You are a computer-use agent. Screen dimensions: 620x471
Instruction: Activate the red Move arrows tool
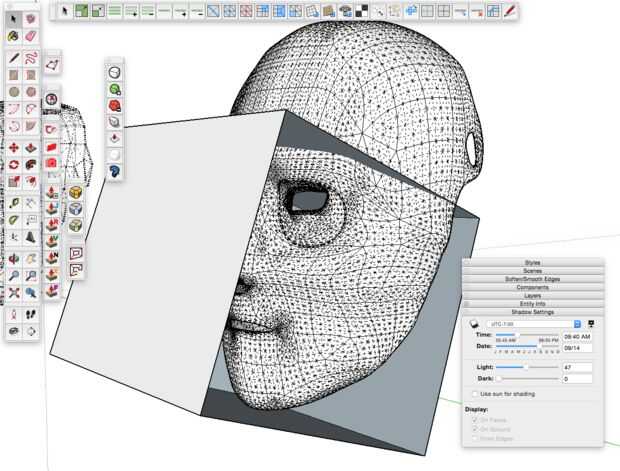tap(14, 148)
